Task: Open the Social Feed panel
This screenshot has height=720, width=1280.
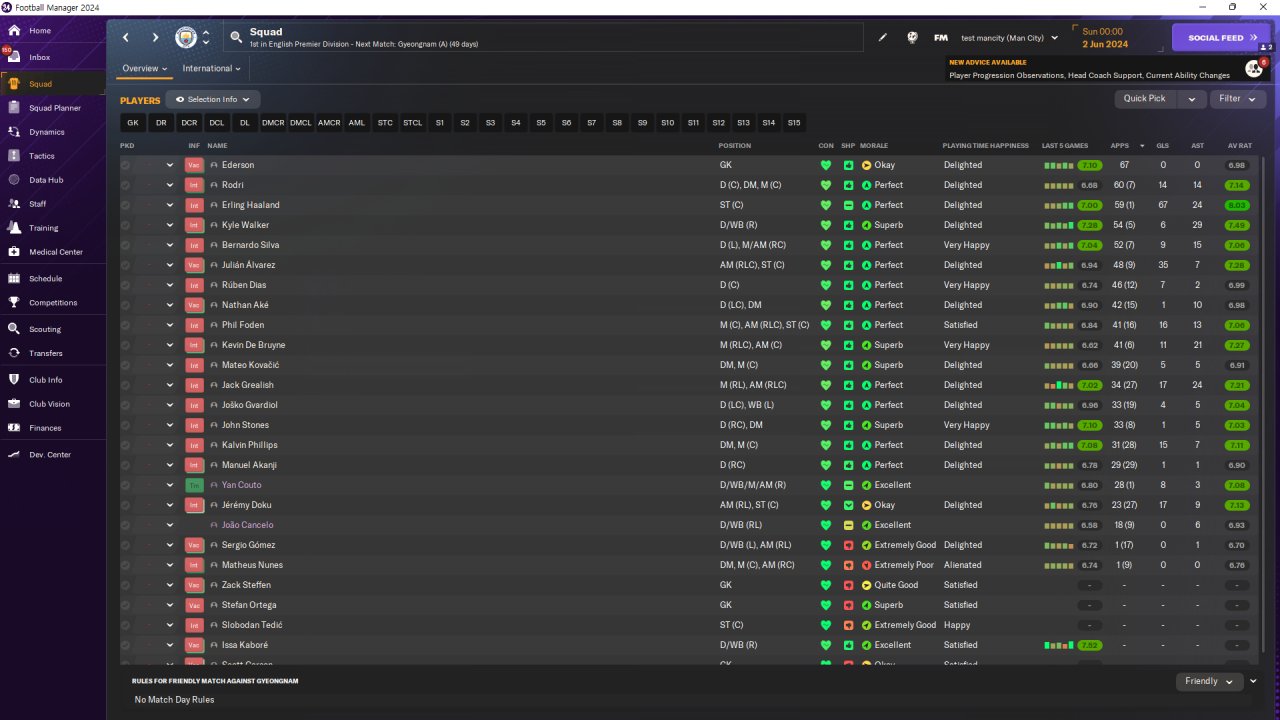Action: tap(1222, 38)
